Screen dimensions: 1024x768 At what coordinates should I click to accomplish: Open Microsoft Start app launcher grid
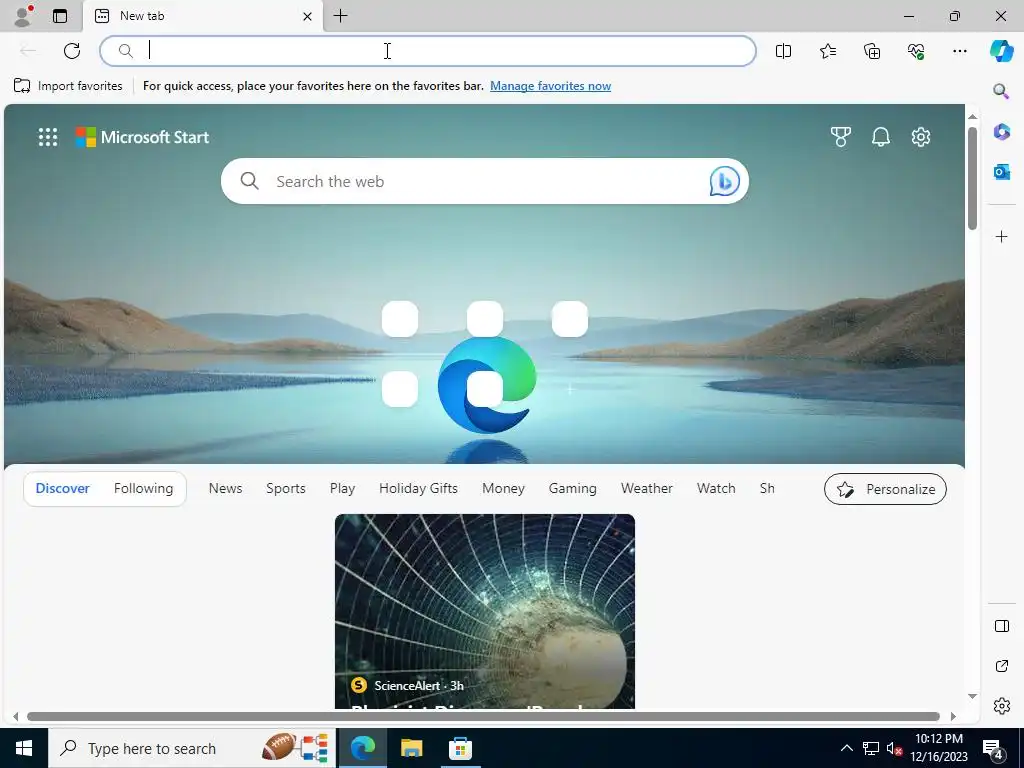pyautogui.click(x=48, y=137)
